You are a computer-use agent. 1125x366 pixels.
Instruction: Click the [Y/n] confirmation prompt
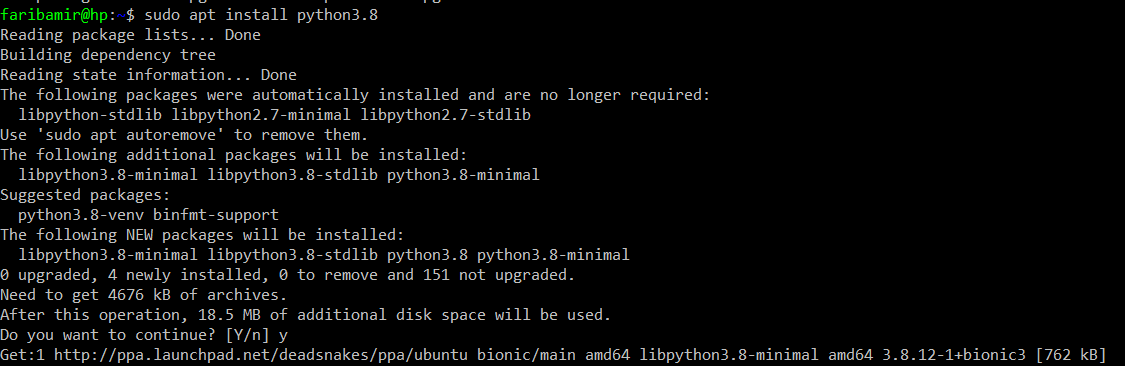click(x=248, y=334)
